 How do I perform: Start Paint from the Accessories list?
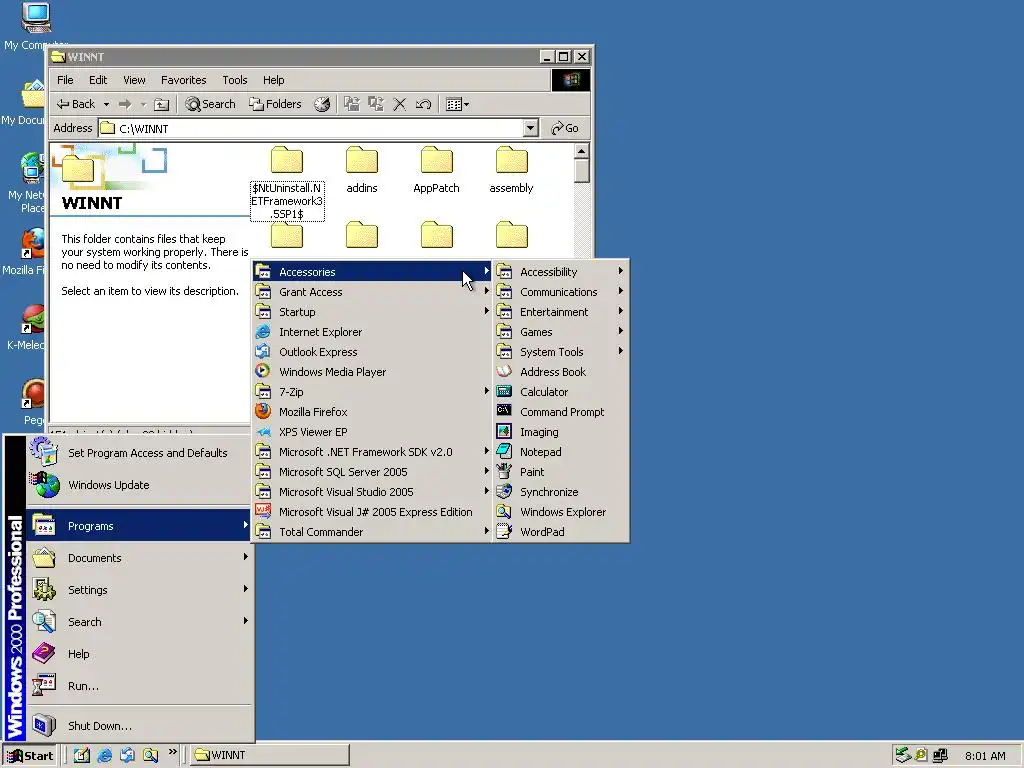click(x=561, y=472)
